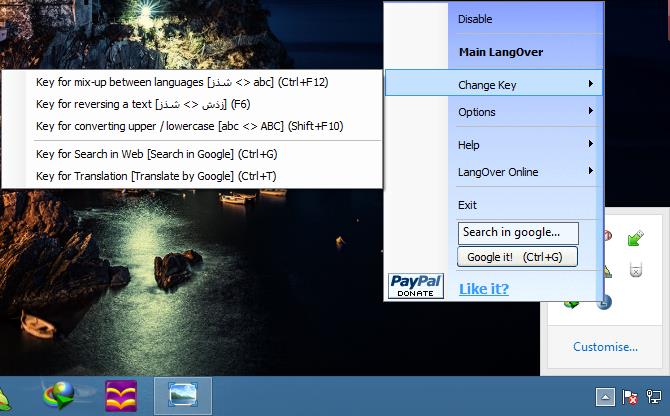The image size is (670, 416).
Task: Select Disable in the LangOver menu
Action: click(x=475, y=19)
